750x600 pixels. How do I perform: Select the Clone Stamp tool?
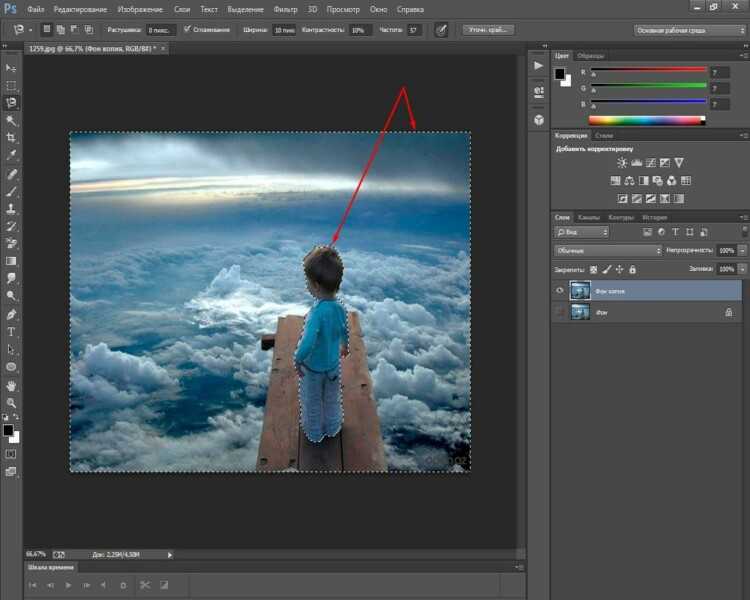(11, 209)
